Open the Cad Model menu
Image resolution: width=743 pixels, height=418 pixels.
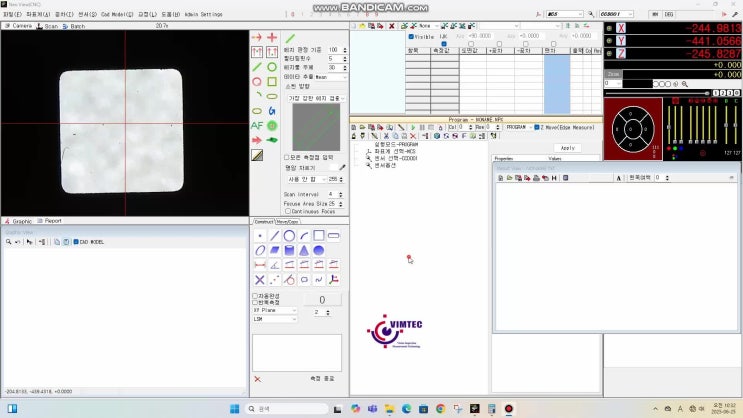click(117, 14)
